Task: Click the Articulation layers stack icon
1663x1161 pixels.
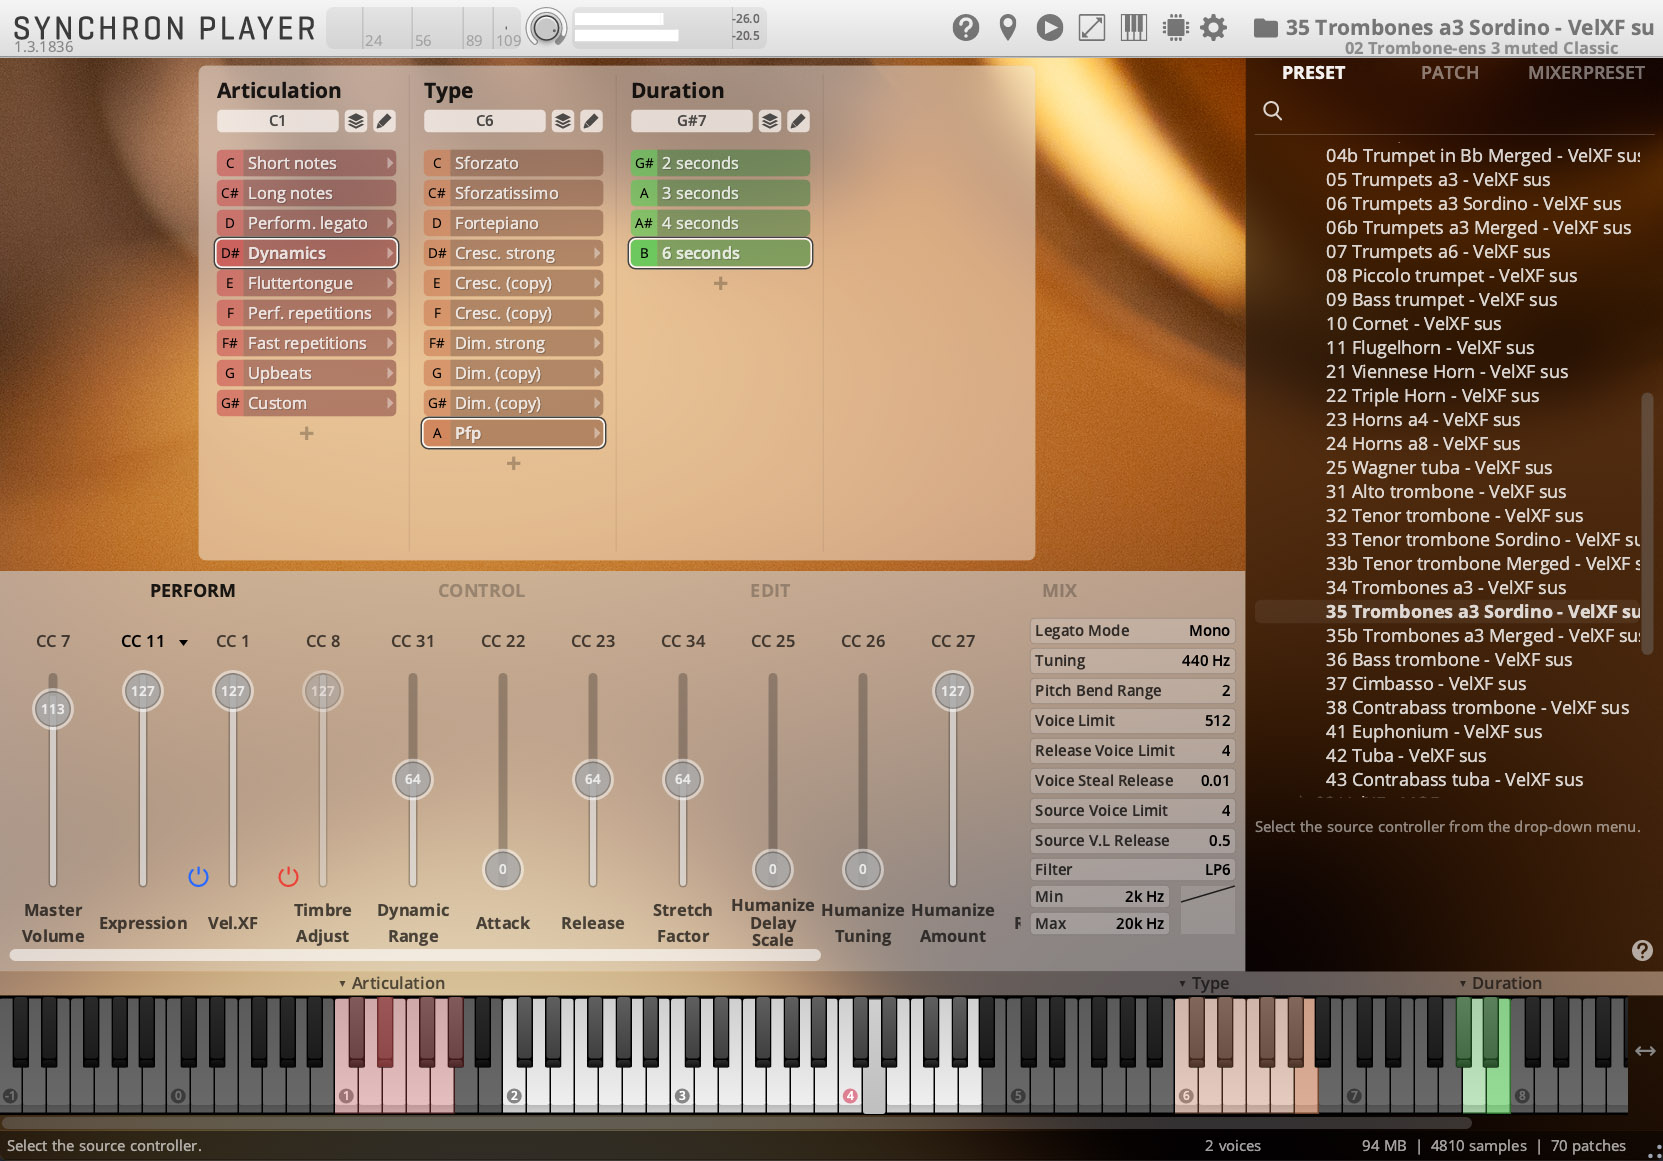Action: coord(356,121)
